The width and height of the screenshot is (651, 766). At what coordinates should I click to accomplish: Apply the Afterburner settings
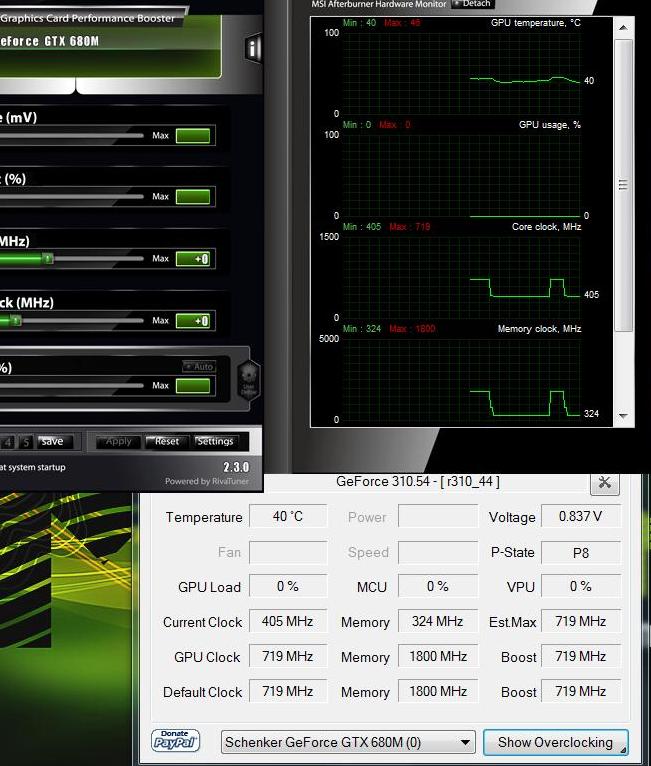118,442
